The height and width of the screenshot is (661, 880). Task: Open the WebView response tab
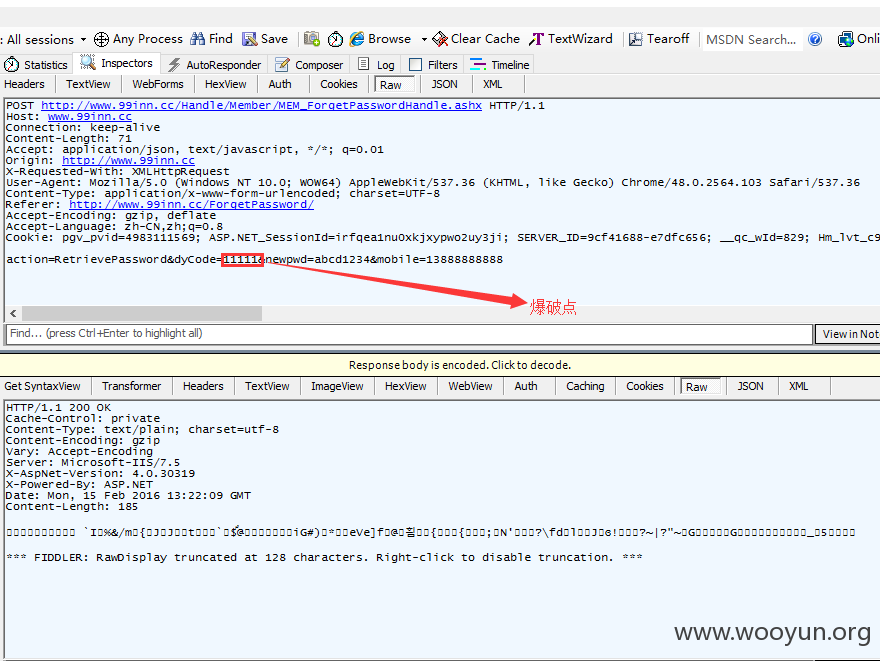pos(470,386)
